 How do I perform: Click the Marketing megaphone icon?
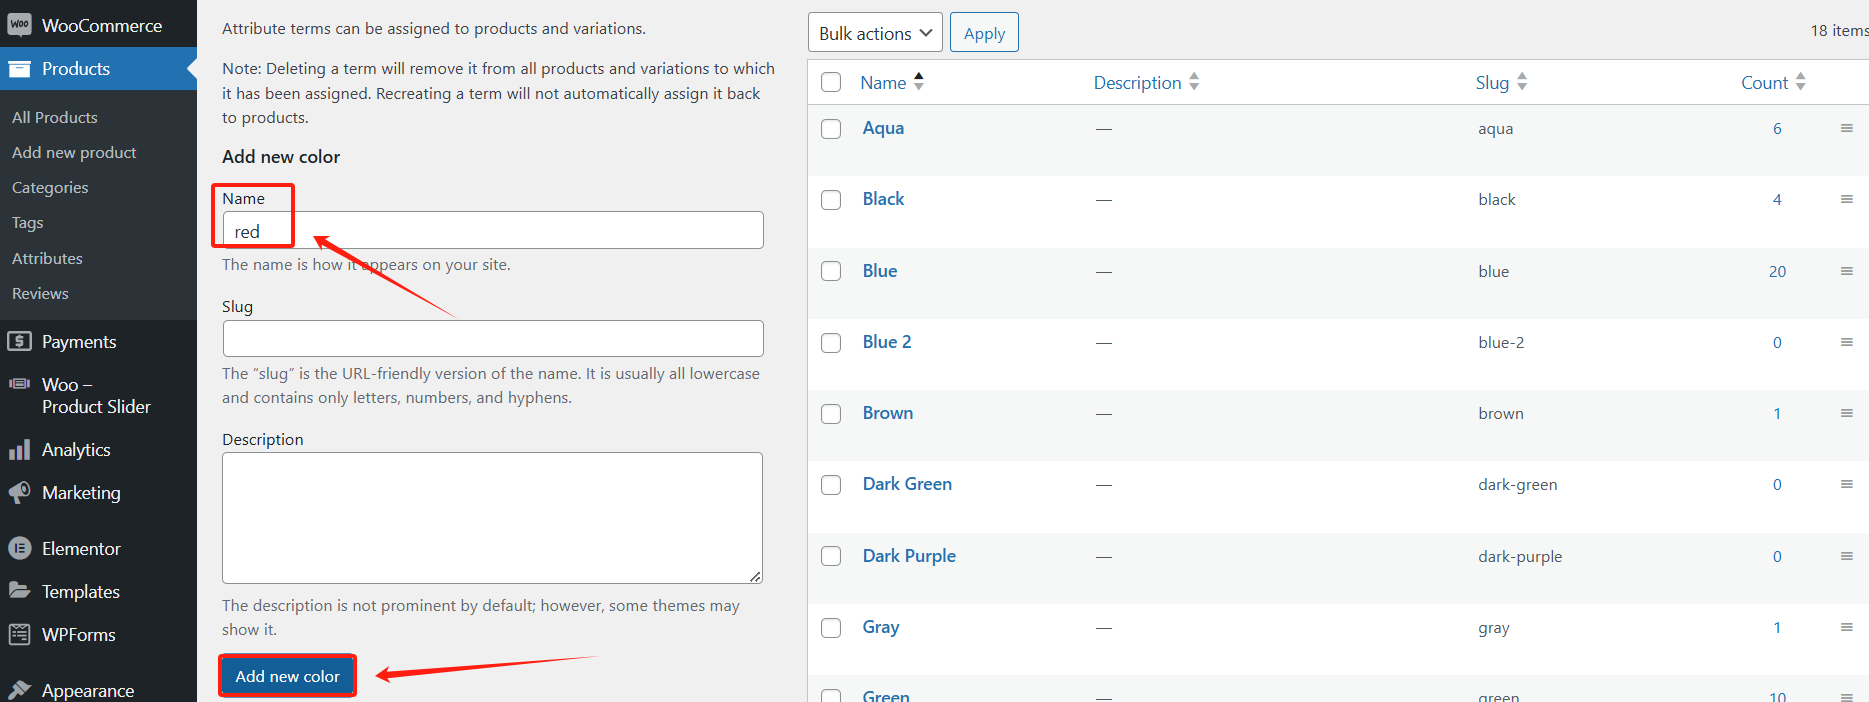pos(19,493)
